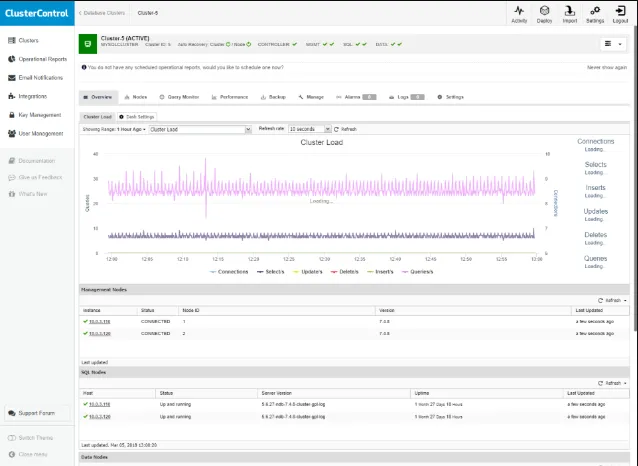638x466 pixels.
Task: Open Integrations in sidebar
Action: coord(28,96)
